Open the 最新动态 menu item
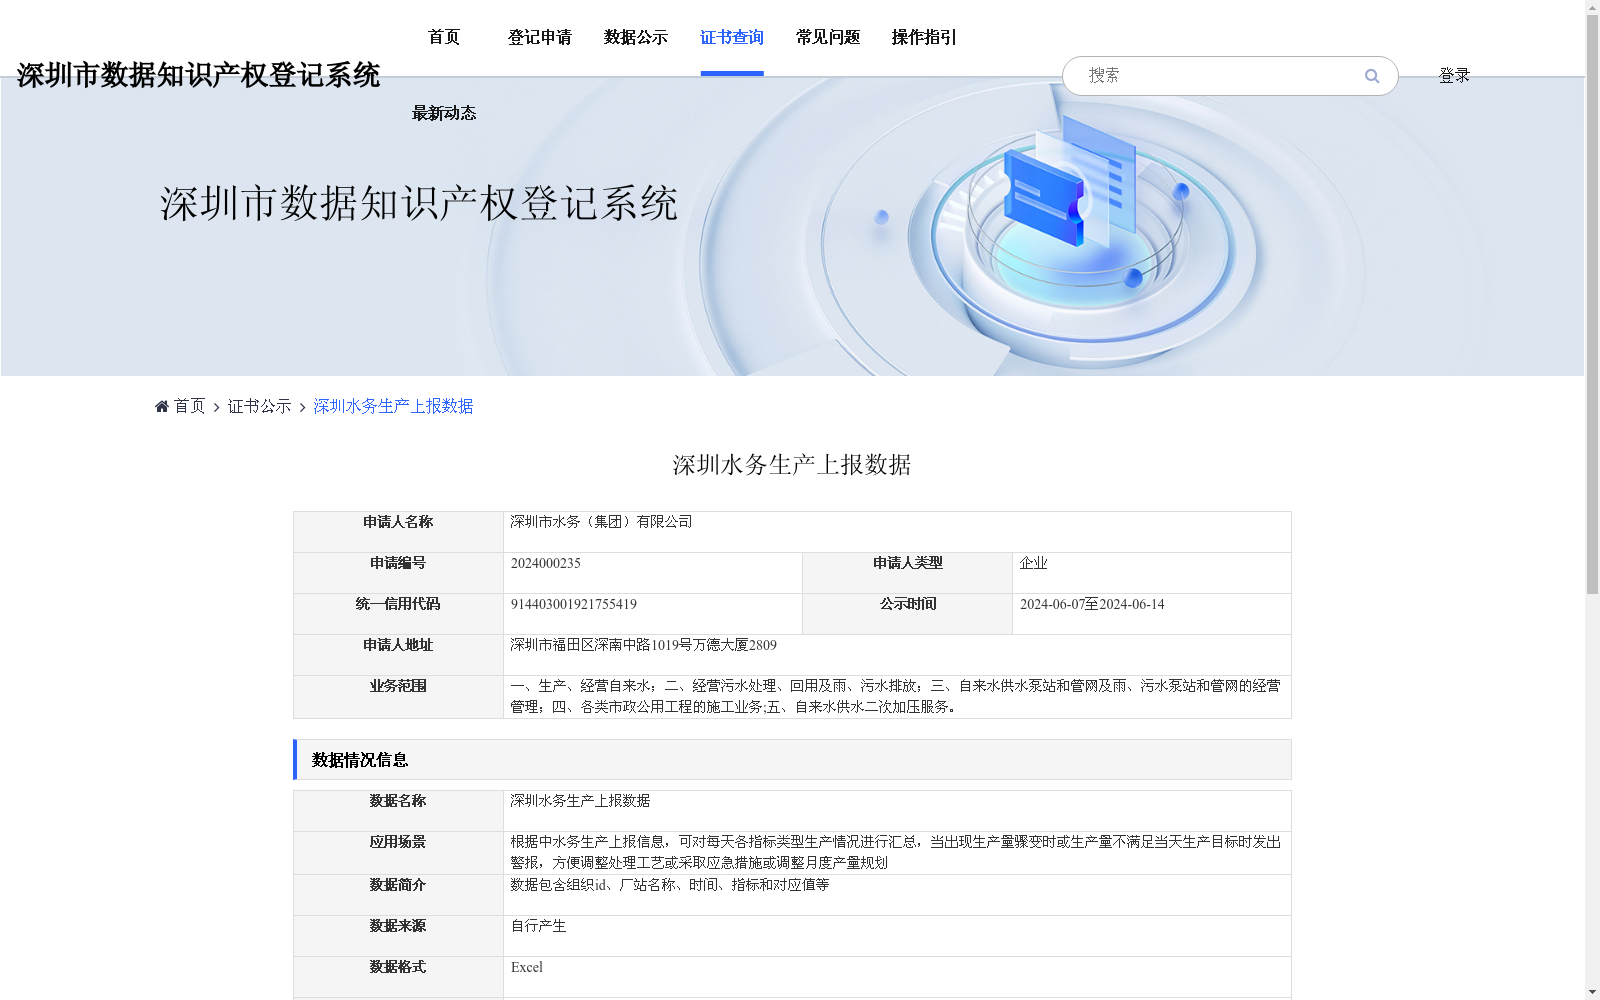 pyautogui.click(x=444, y=113)
